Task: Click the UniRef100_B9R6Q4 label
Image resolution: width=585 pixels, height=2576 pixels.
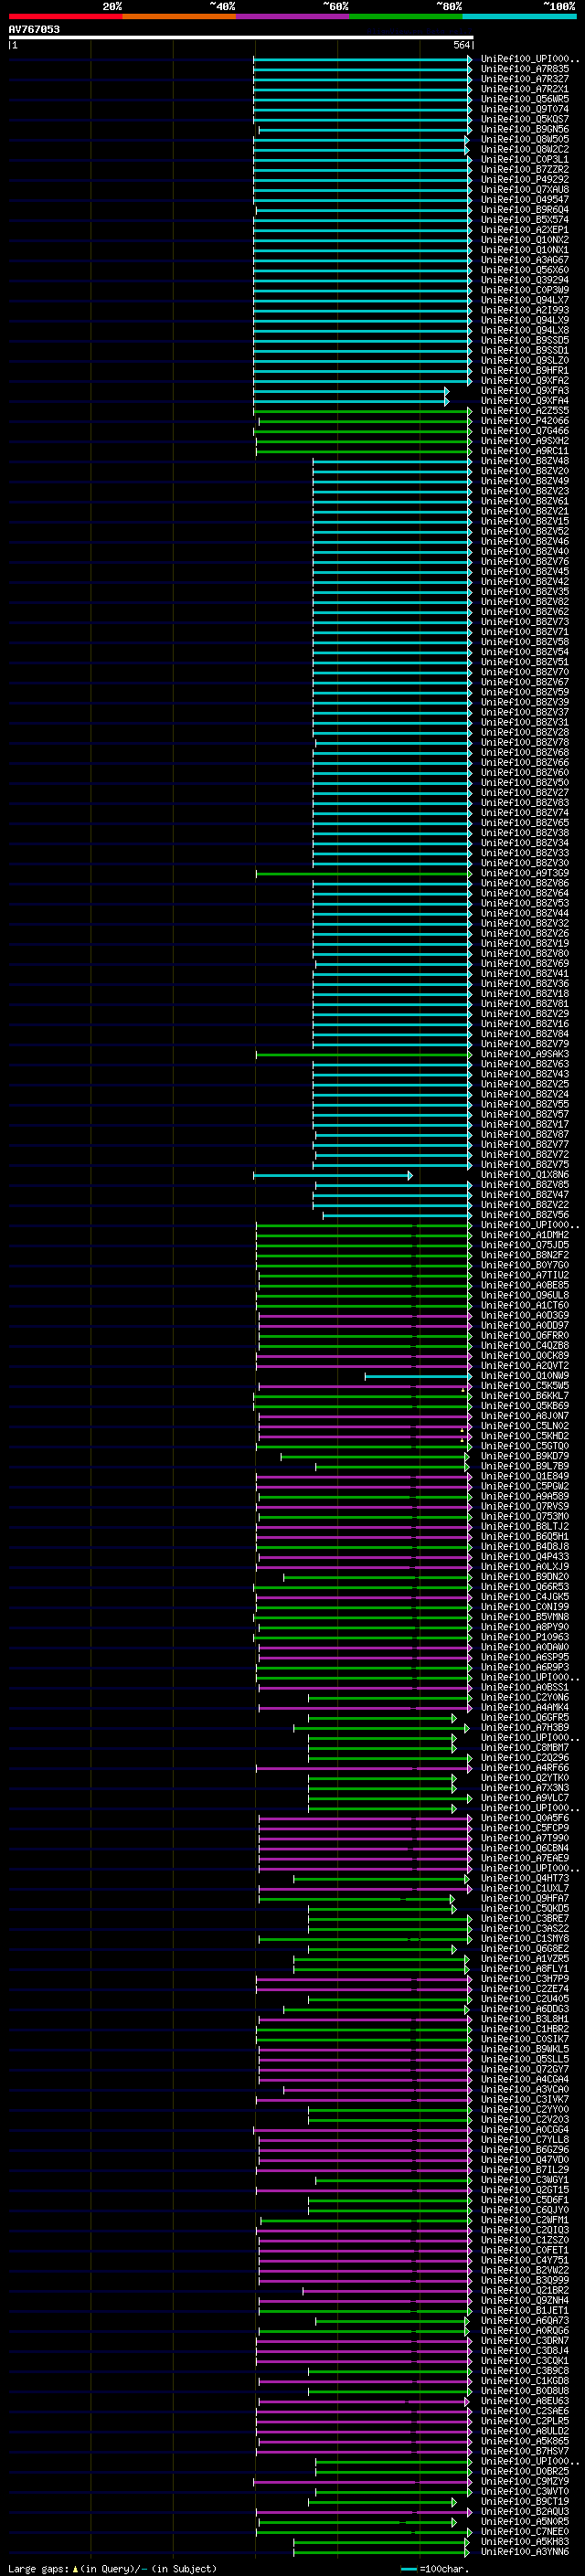Action: click(x=524, y=210)
